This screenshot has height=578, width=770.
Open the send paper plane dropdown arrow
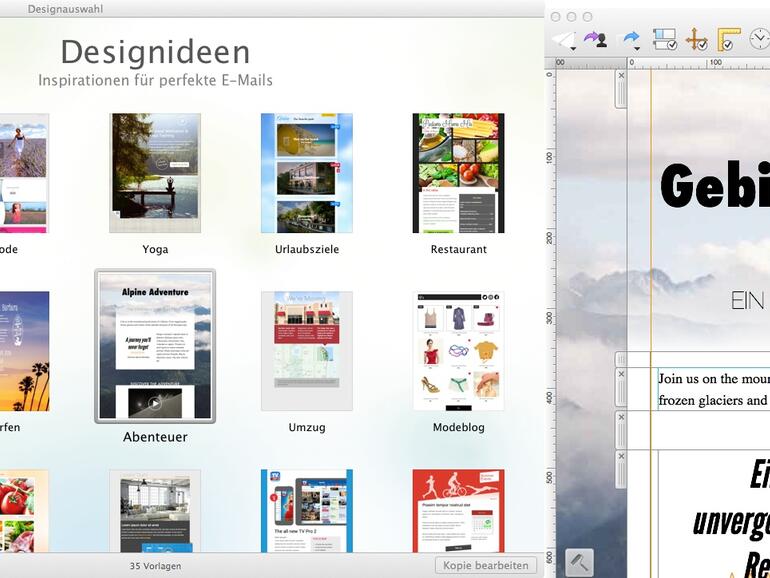pyautogui.click(x=573, y=49)
